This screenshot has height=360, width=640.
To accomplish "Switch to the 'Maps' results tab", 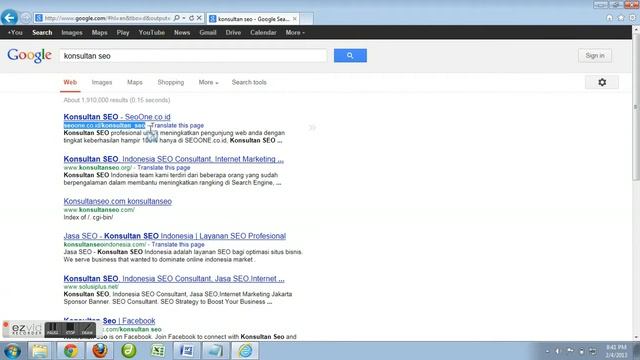I will (135, 82).
